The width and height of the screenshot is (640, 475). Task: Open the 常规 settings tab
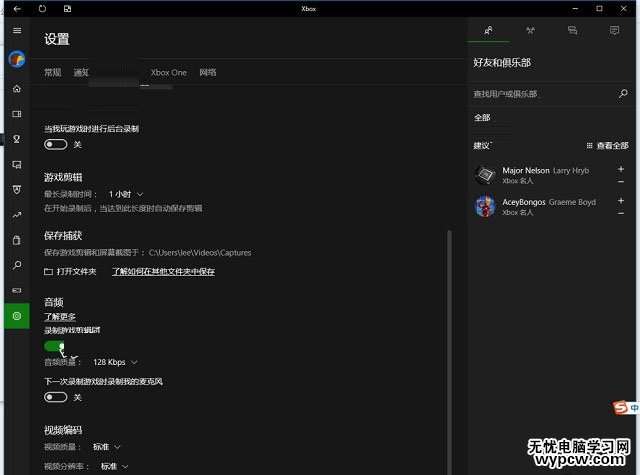click(x=53, y=72)
